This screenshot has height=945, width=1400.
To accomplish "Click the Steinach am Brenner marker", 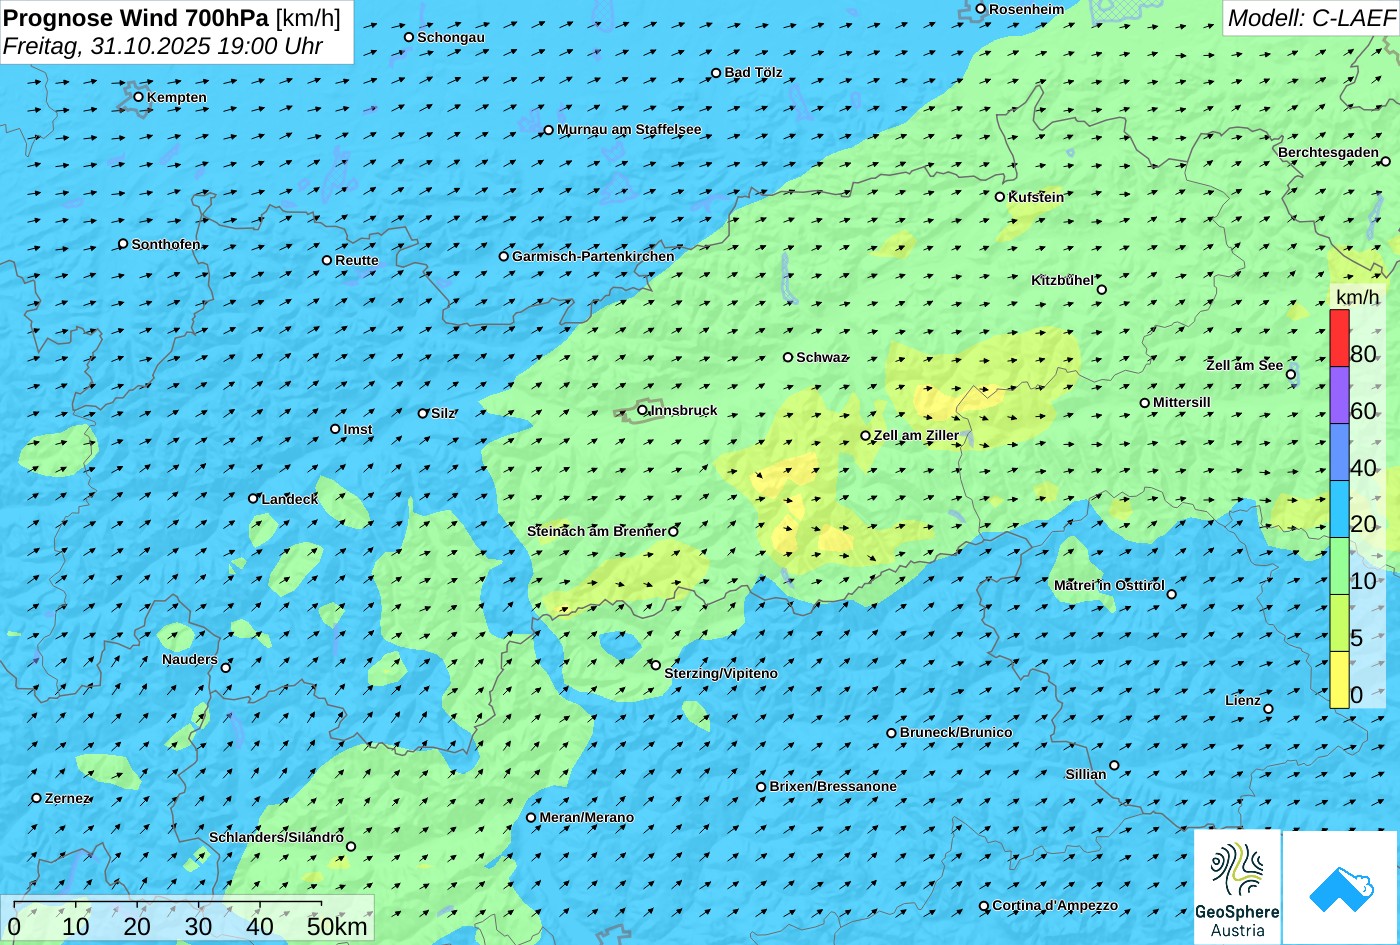I will click(674, 532).
